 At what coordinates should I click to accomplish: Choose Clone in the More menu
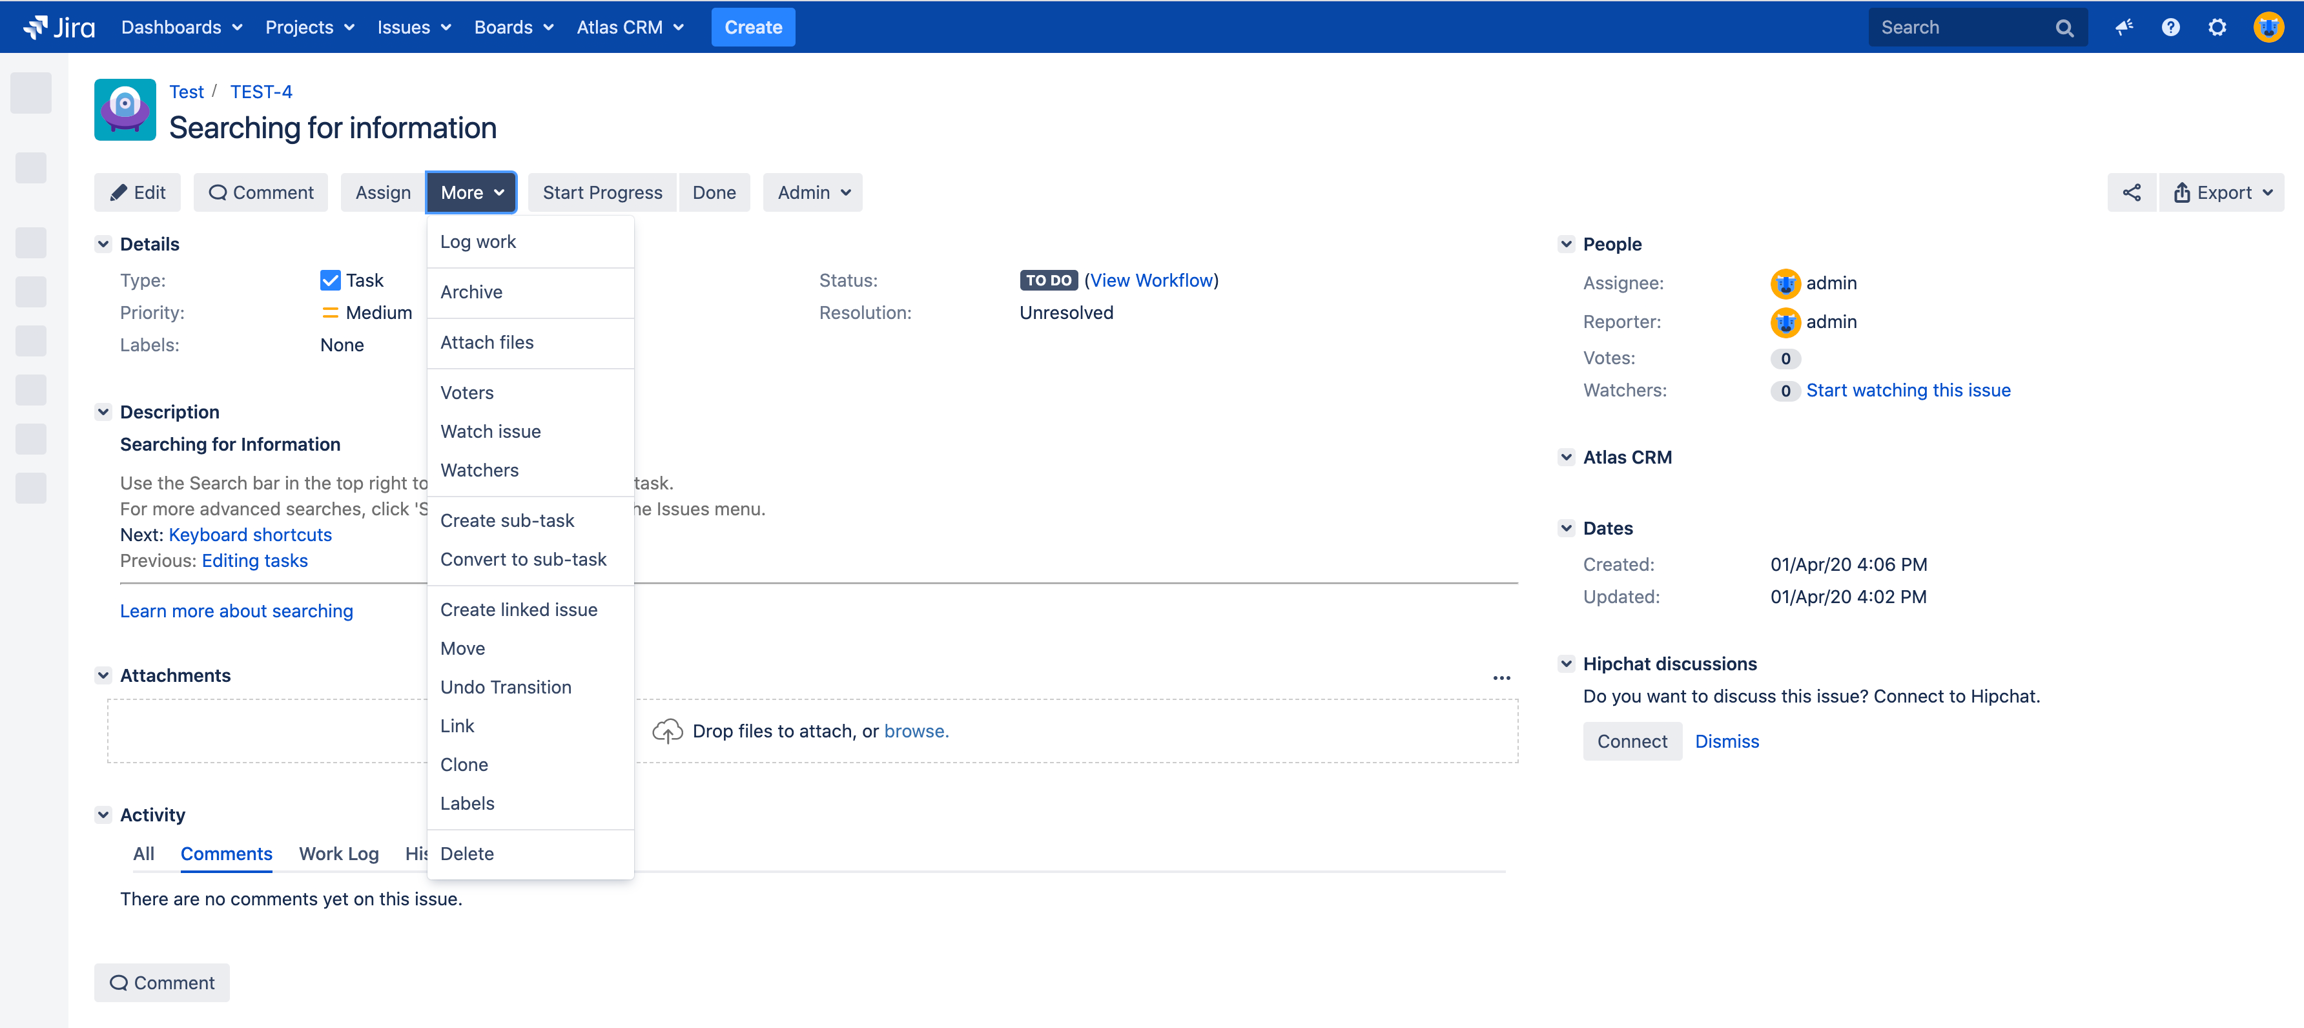click(464, 765)
